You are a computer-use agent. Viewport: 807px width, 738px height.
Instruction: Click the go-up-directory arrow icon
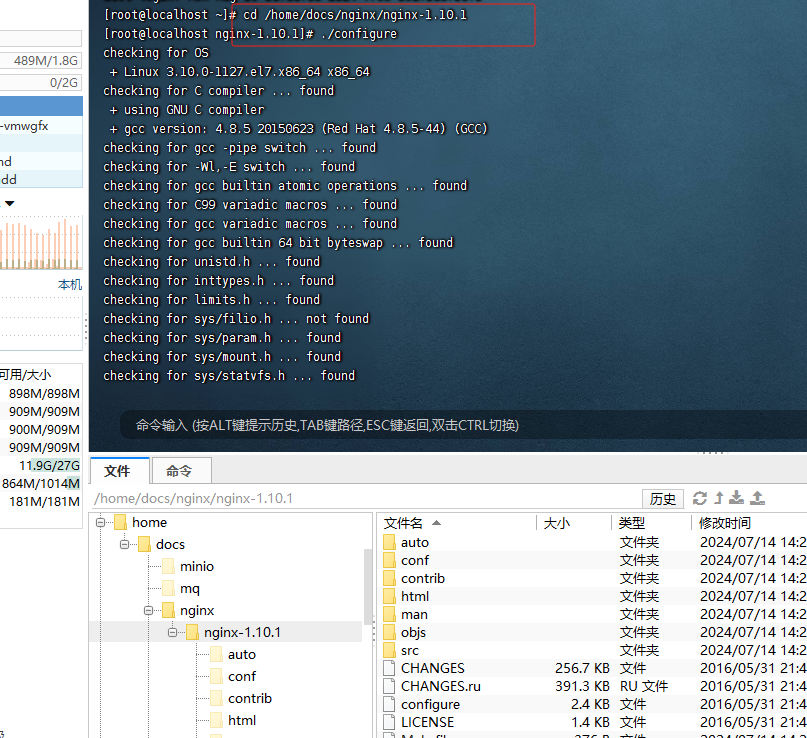click(718, 498)
